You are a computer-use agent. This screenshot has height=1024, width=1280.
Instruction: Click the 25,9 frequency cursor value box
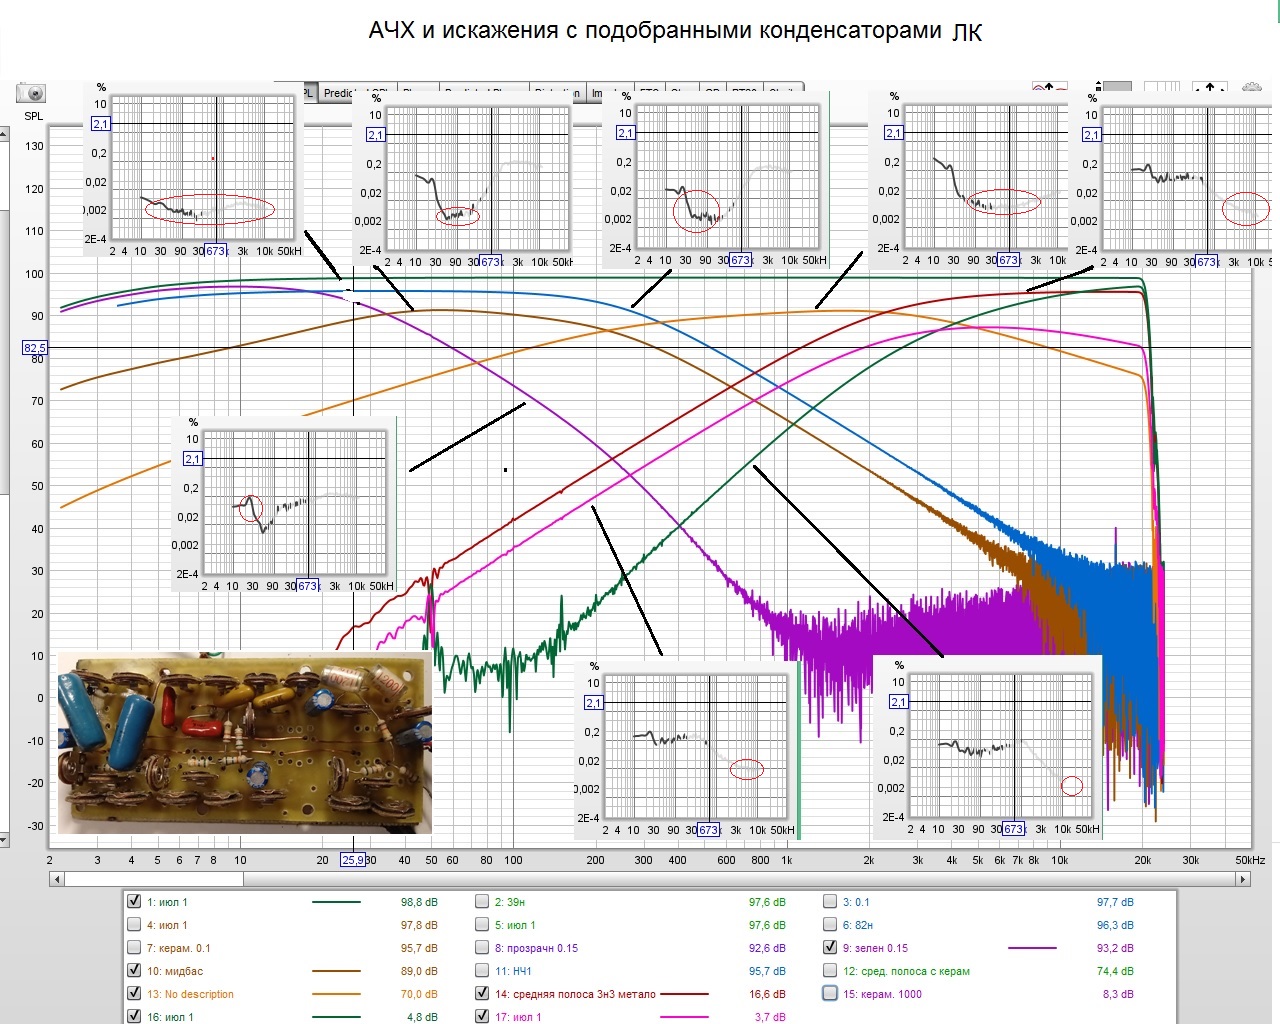354,860
